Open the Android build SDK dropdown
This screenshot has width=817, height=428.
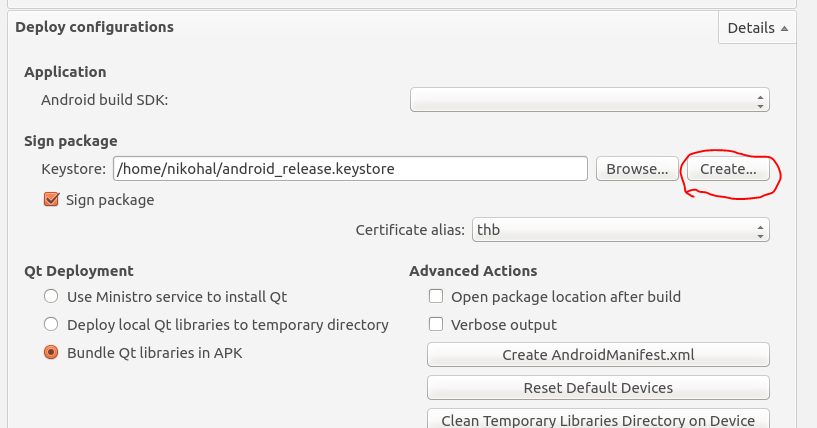point(590,100)
